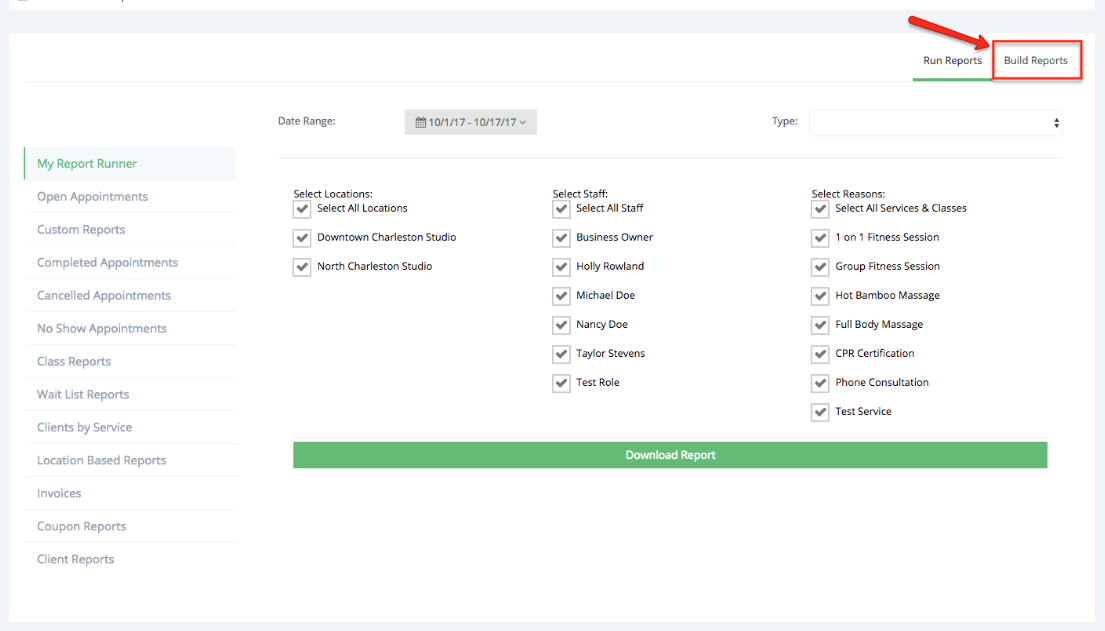This screenshot has width=1105, height=631.
Task: Open the Type selection dropdown
Action: (935, 121)
